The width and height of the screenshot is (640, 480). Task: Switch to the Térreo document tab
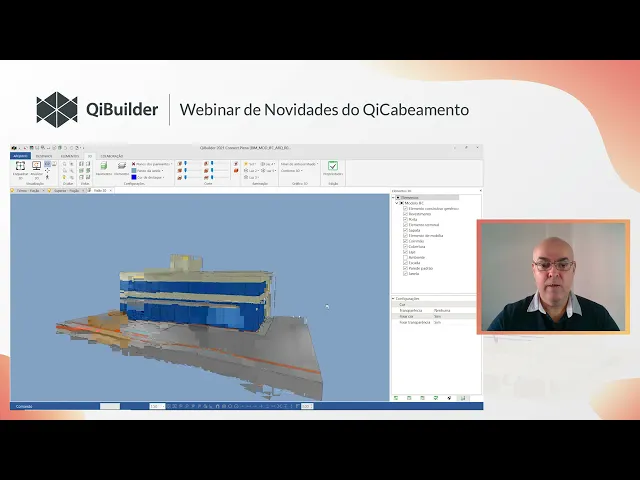[29, 191]
